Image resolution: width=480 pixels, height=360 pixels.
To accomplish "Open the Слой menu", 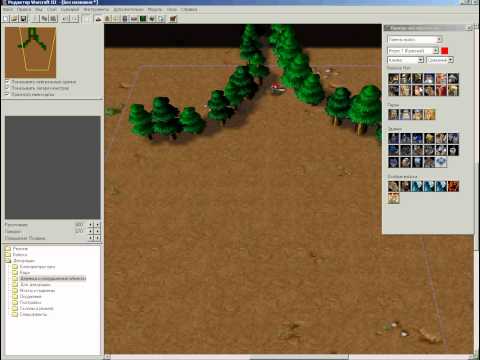I will 52,9.
